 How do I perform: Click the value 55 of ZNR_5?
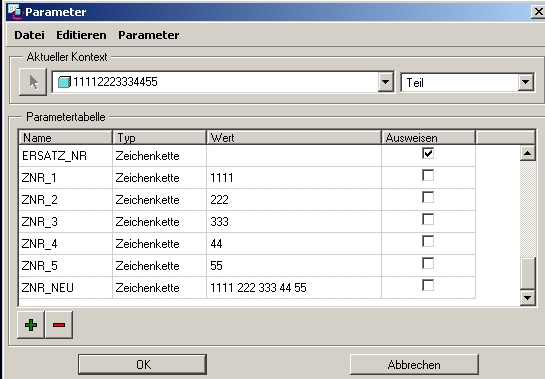tap(216, 266)
